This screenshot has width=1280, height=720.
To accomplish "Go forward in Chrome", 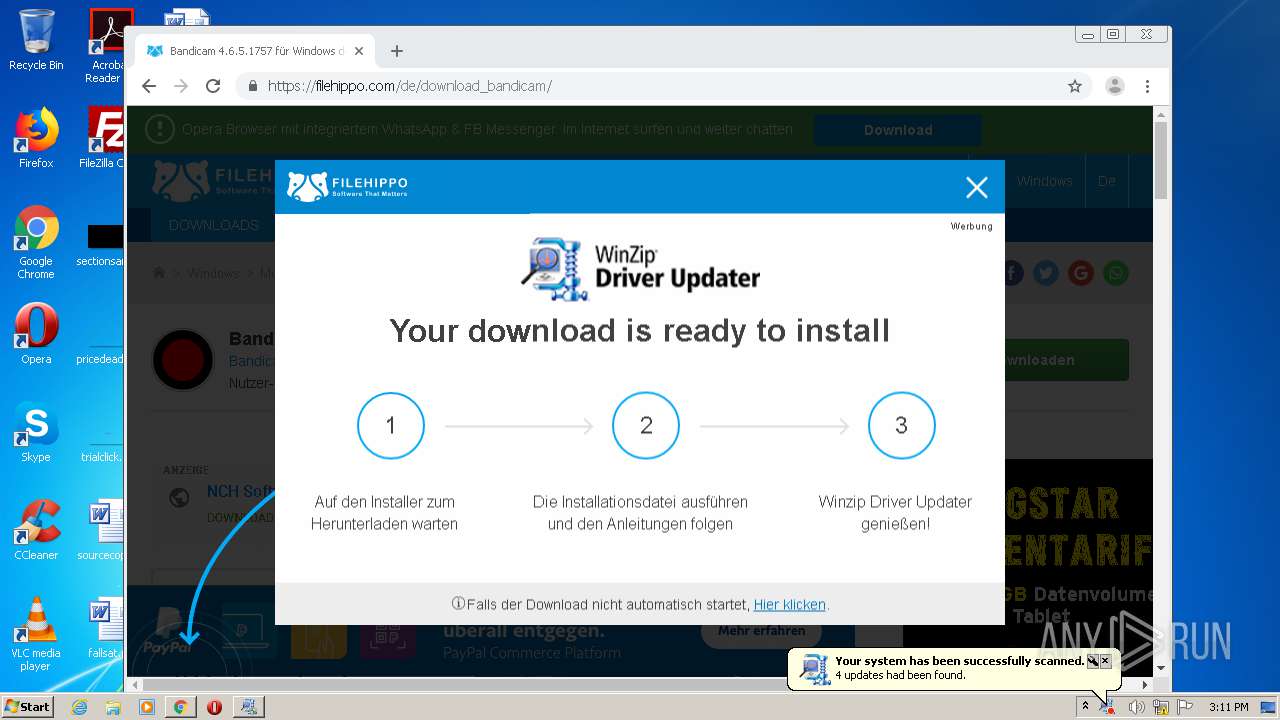I will pos(181,86).
